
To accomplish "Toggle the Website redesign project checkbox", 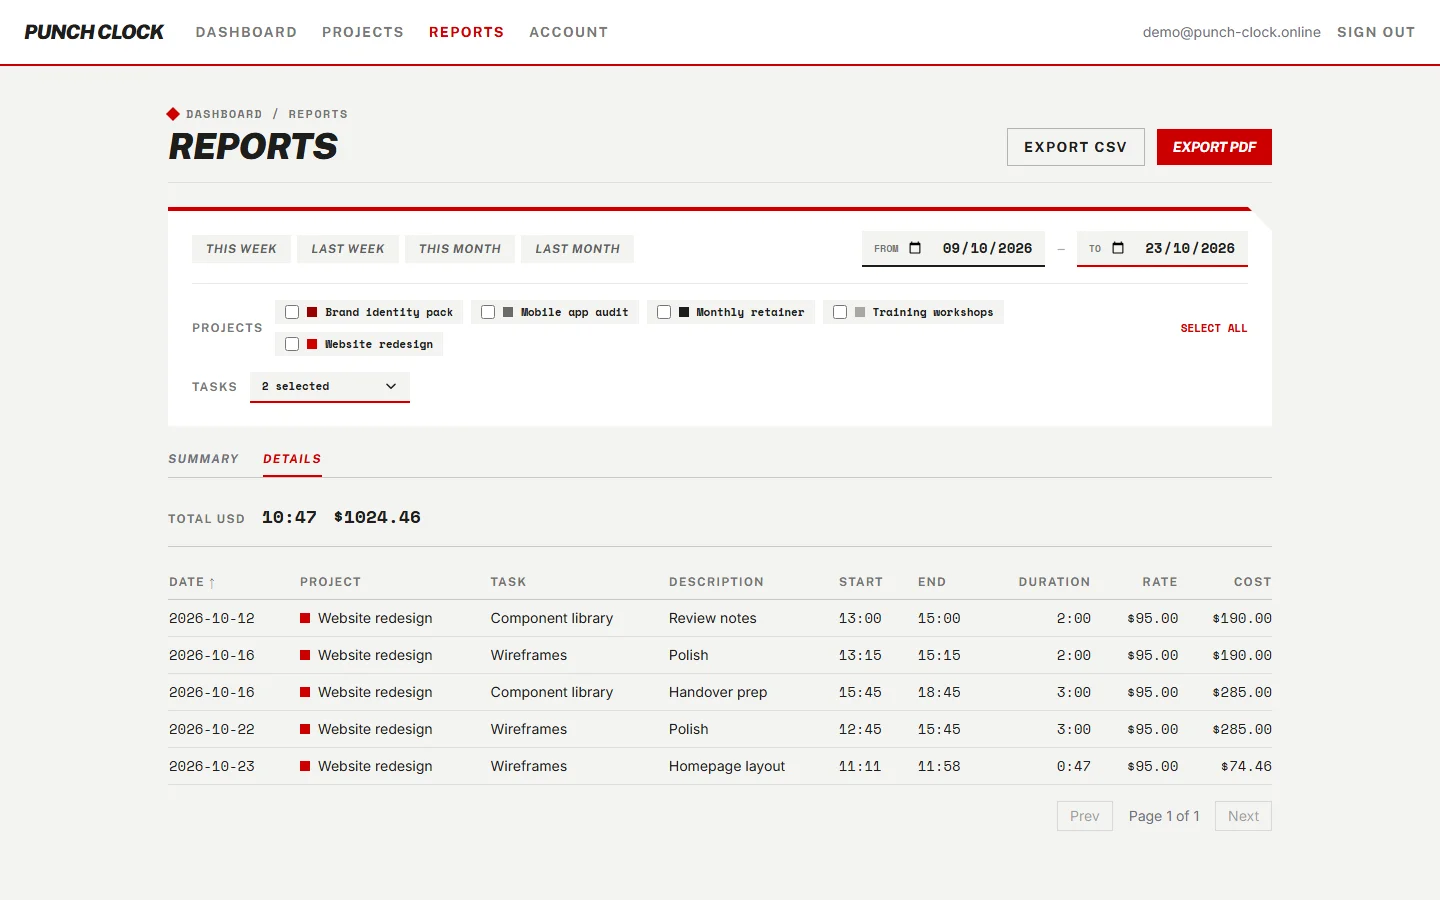I will pos(292,344).
